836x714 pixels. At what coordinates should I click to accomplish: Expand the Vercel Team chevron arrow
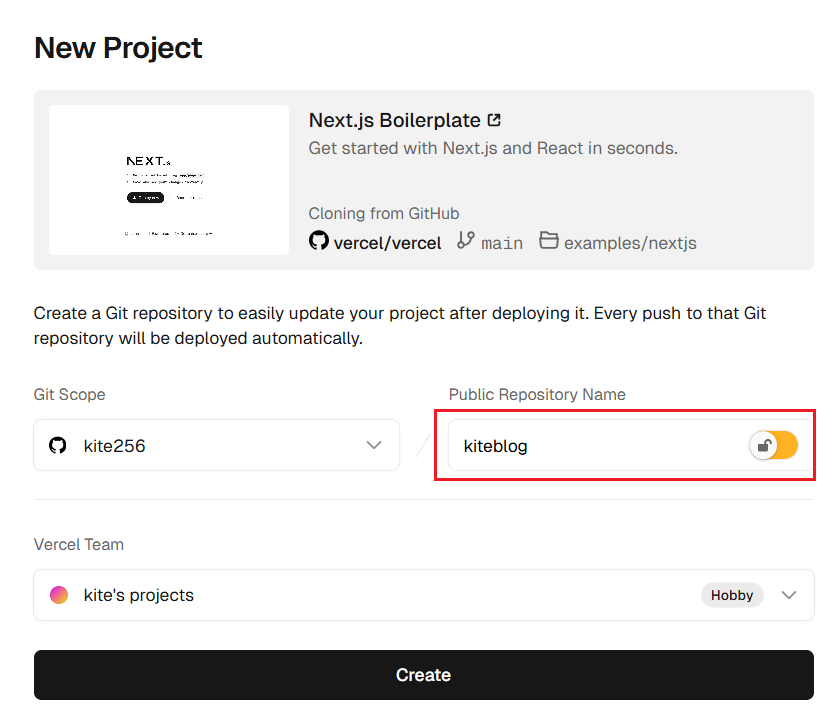click(789, 595)
